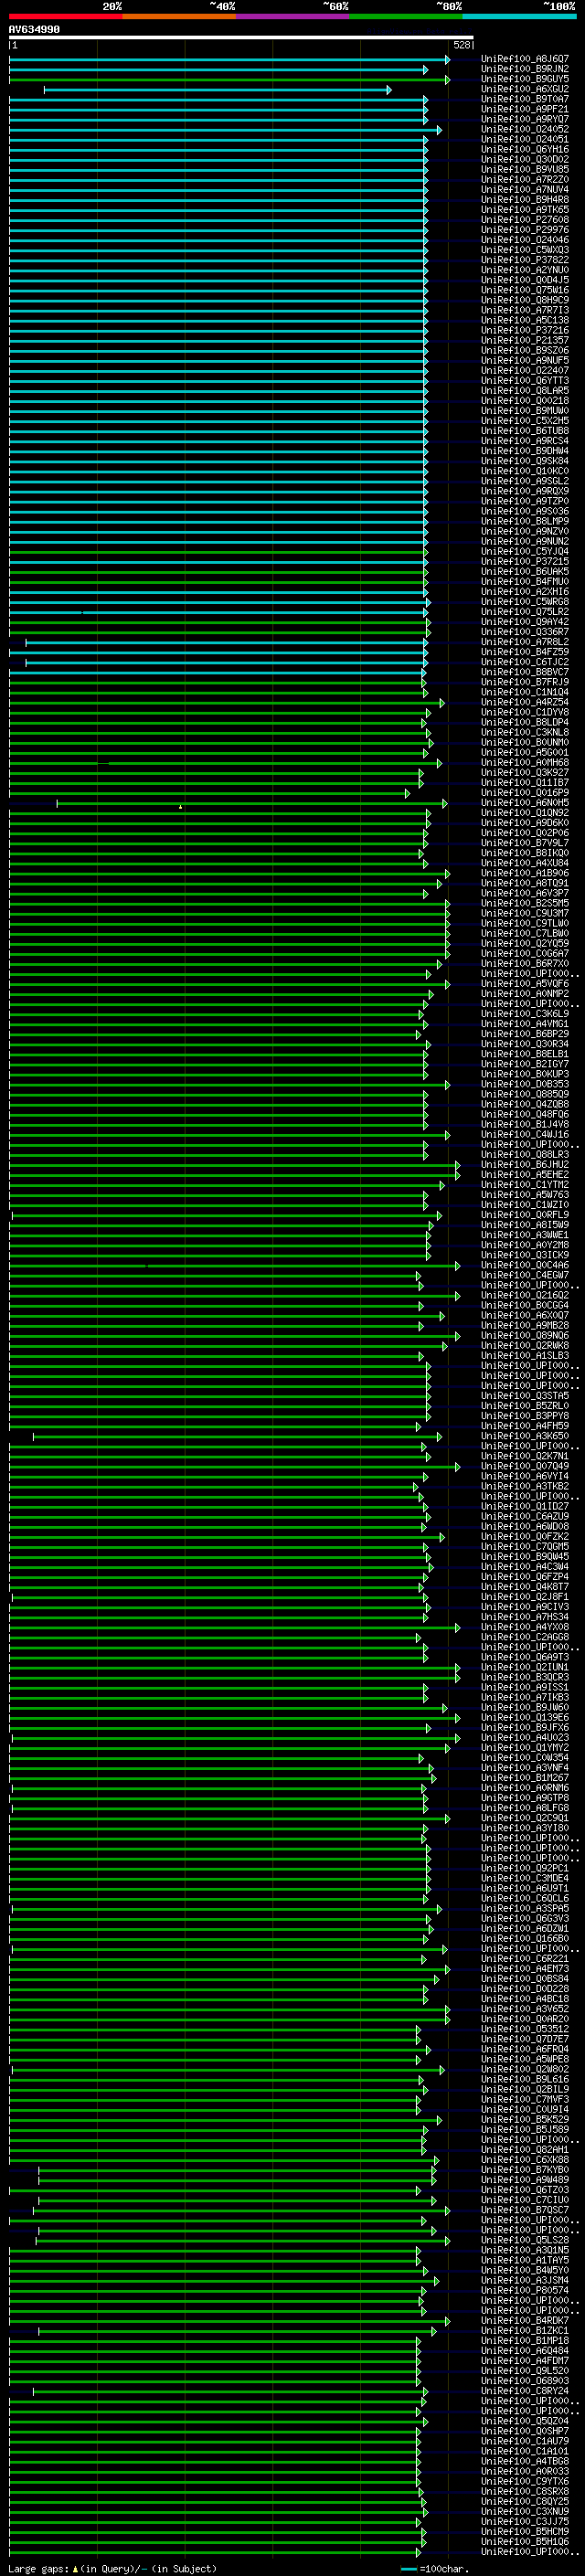Select the UniRef100_Q88LR3 label
This screenshot has height=2576, width=585.
click(525, 1154)
